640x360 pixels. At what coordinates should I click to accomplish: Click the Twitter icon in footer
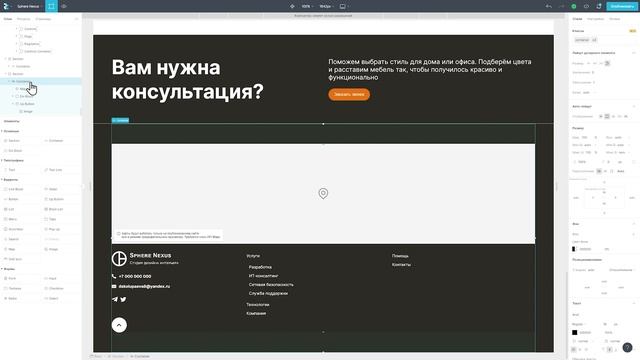coord(123,299)
